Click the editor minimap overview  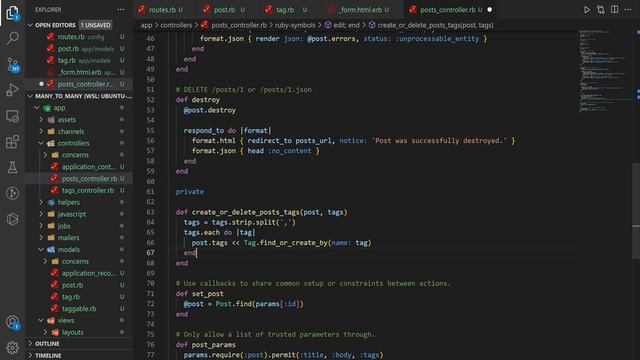604,70
